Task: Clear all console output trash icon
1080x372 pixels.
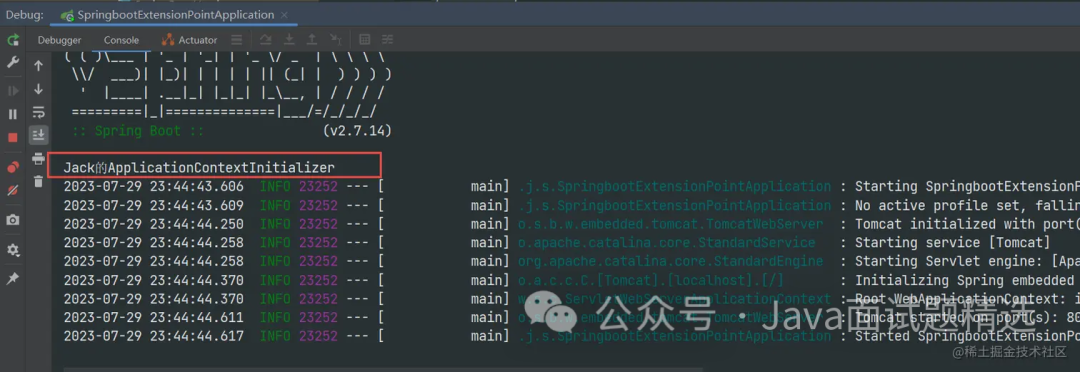Action: 39,182
